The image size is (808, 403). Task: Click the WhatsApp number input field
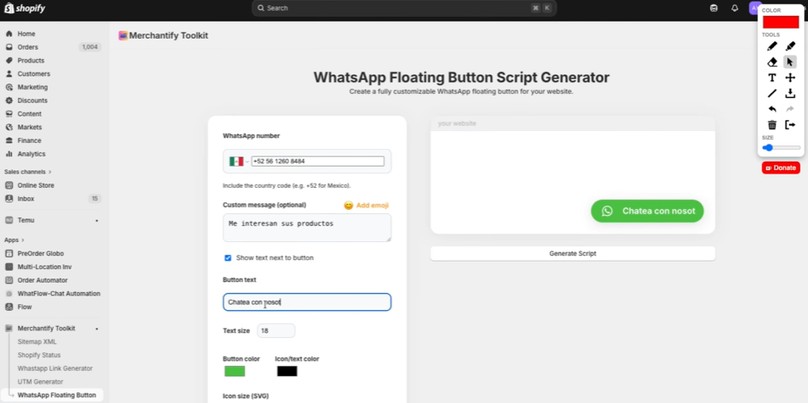coord(317,161)
